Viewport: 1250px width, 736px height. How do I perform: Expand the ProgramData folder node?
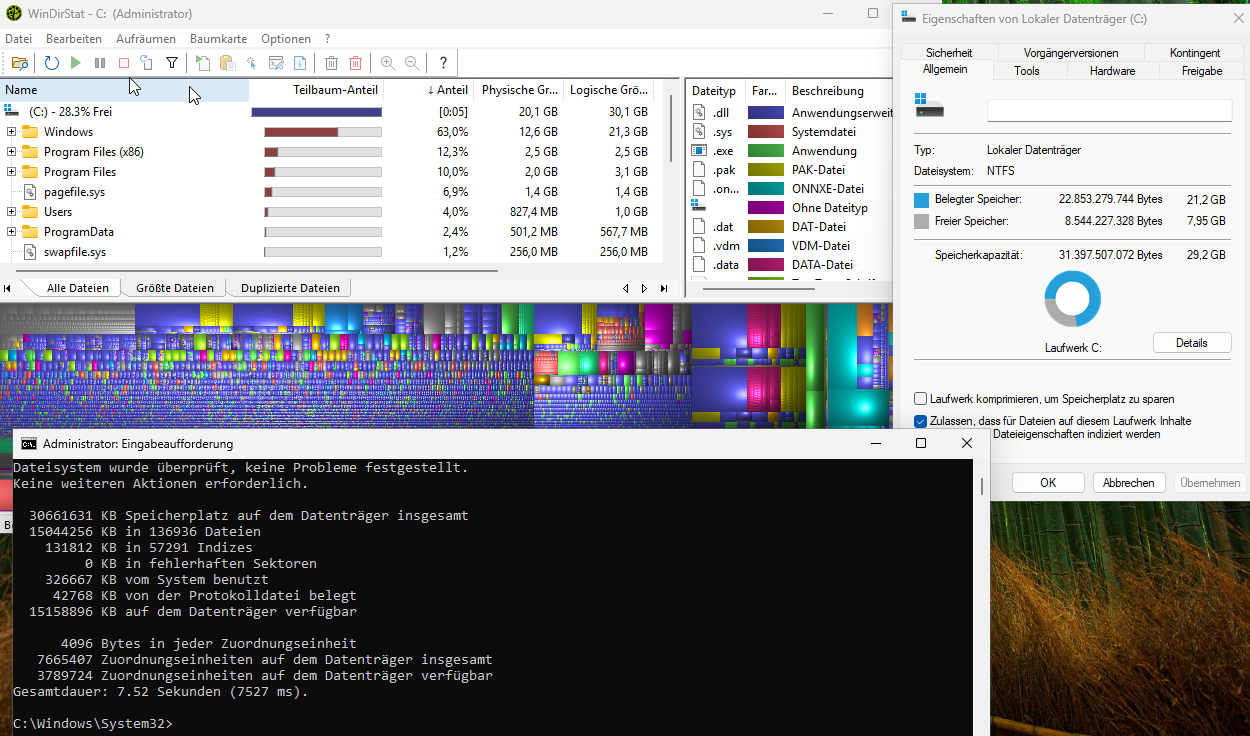coord(11,231)
